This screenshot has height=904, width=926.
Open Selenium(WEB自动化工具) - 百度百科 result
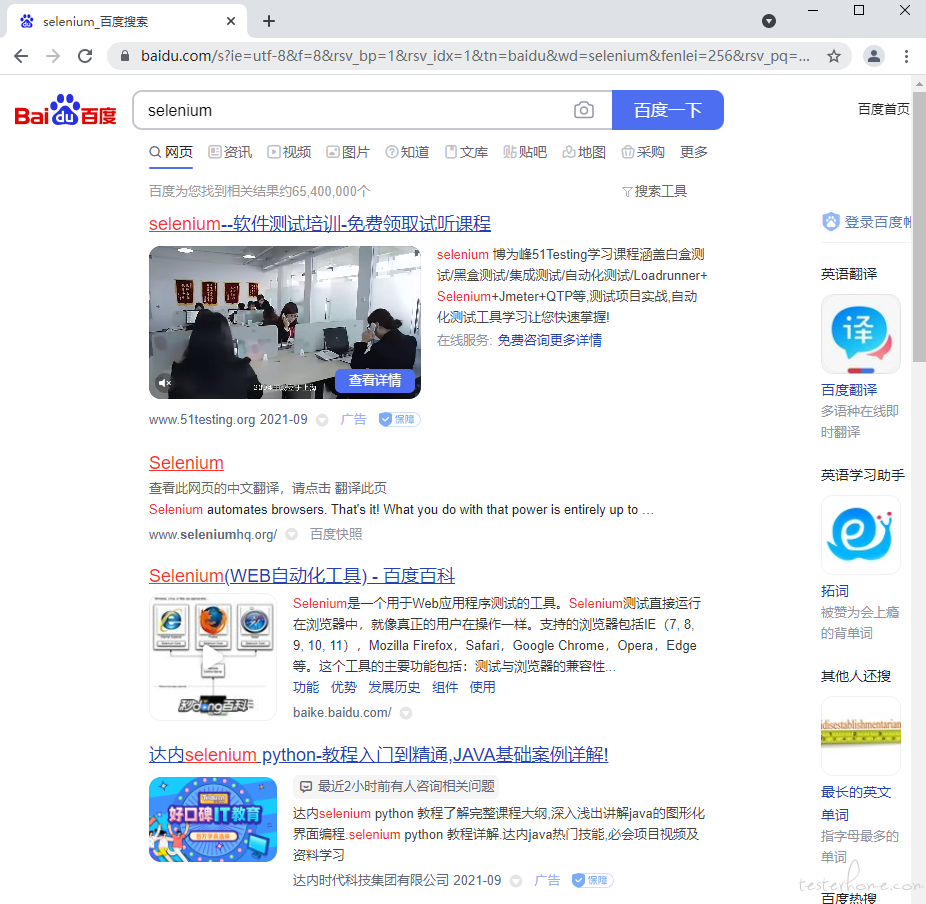pyautogui.click(x=302, y=576)
